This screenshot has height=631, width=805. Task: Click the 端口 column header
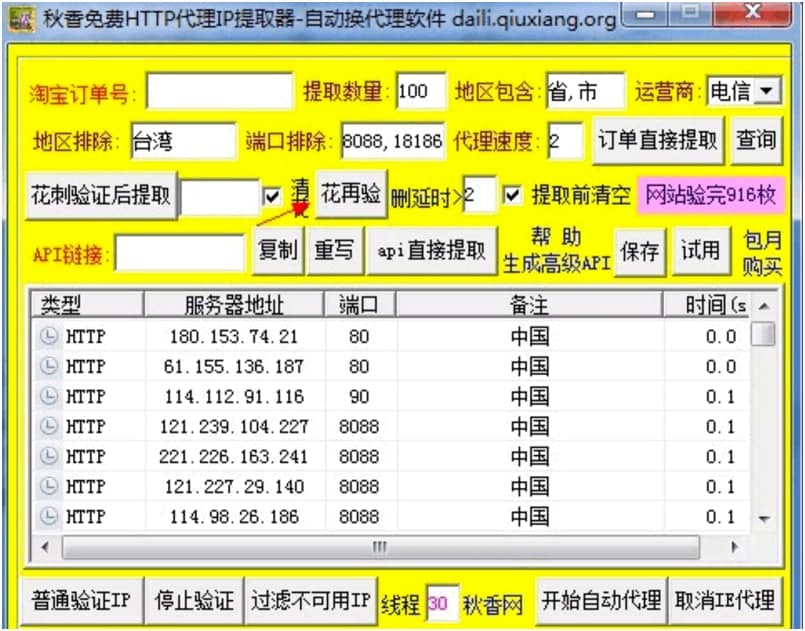pos(359,305)
